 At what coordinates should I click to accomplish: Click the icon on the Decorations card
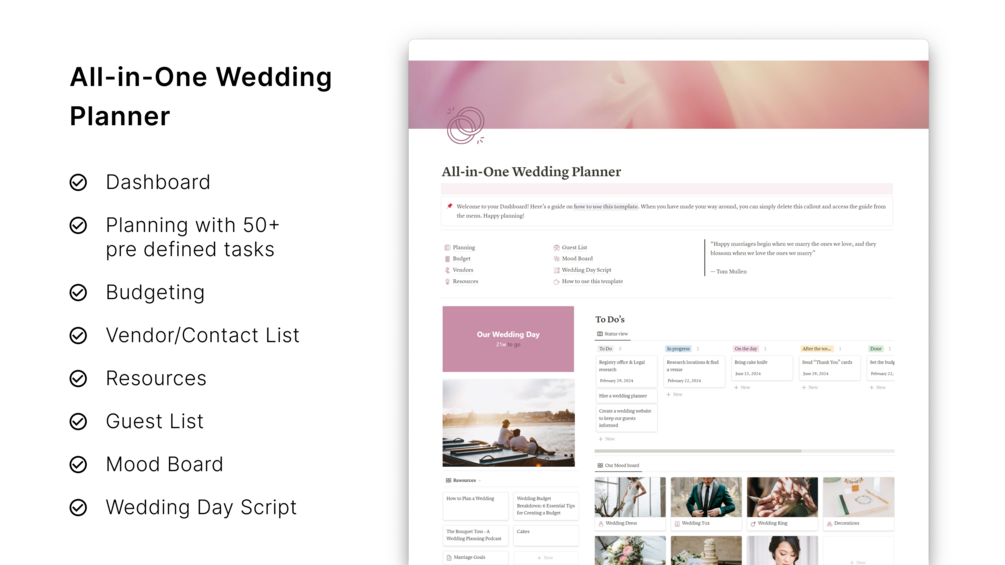[x=829, y=523]
